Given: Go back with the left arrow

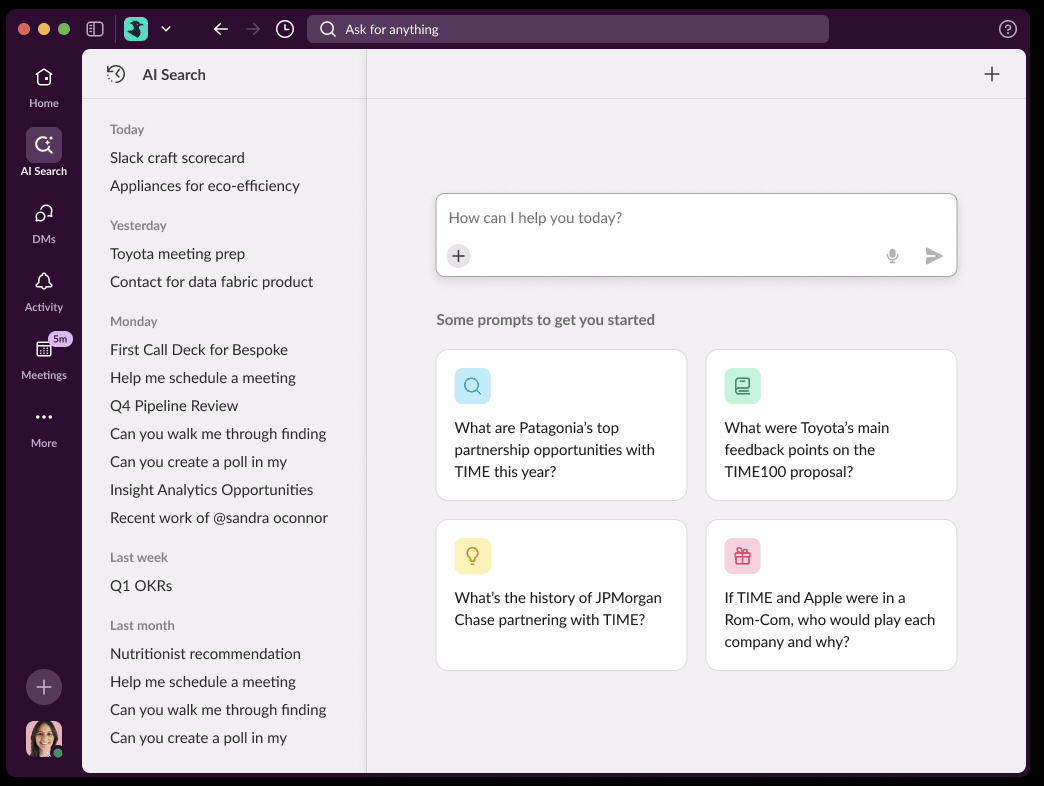Looking at the screenshot, I should click(221, 29).
